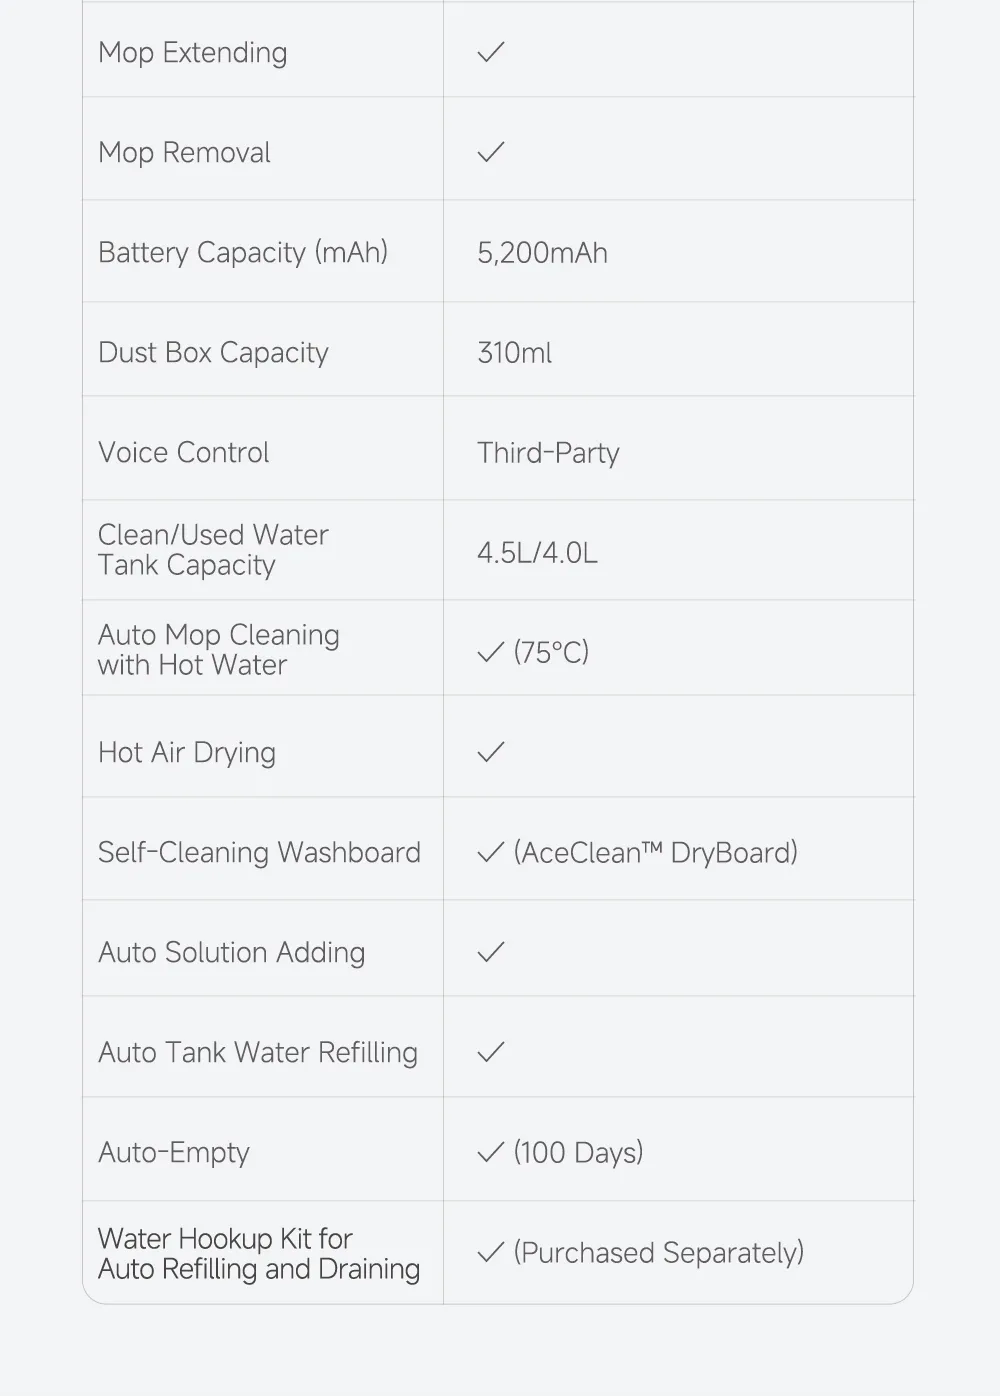1000x1396 pixels.
Task: Click the Dust Box Capacity label
Action: coord(213,353)
